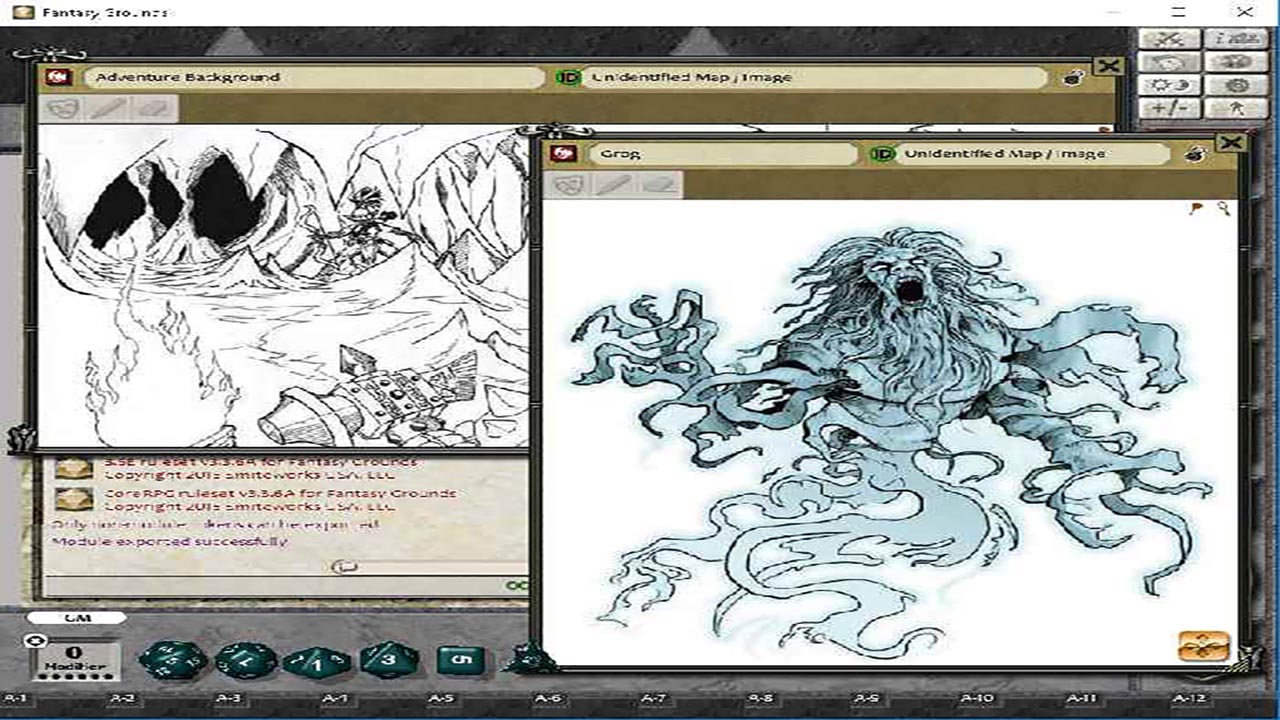
Task: Expand the token bag in Grog window corner
Action: (1203, 647)
